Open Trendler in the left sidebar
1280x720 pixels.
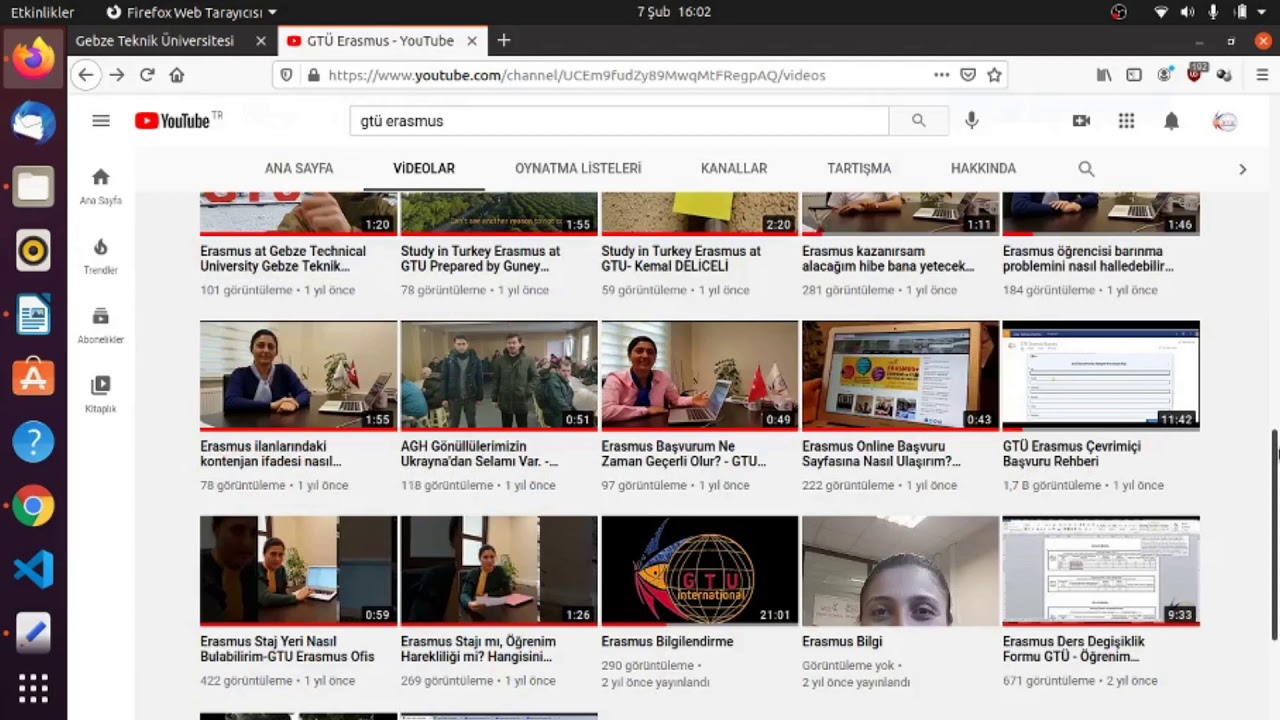click(100, 256)
